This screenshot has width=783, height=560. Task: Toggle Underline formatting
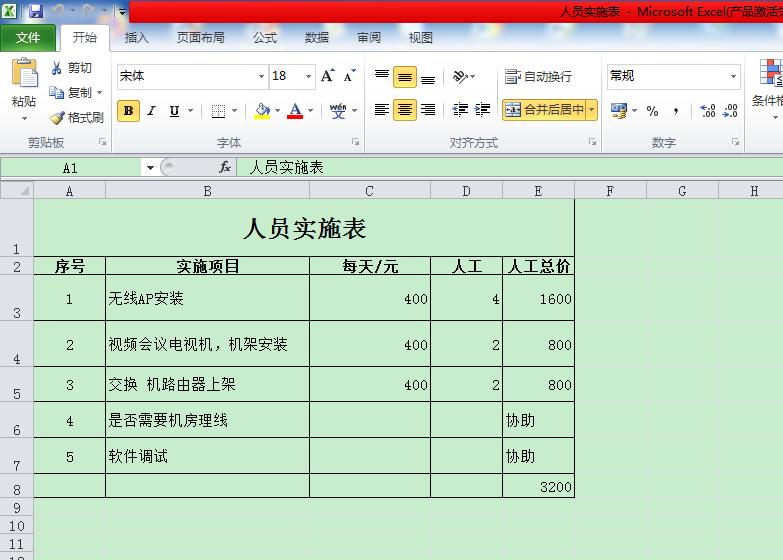174,110
